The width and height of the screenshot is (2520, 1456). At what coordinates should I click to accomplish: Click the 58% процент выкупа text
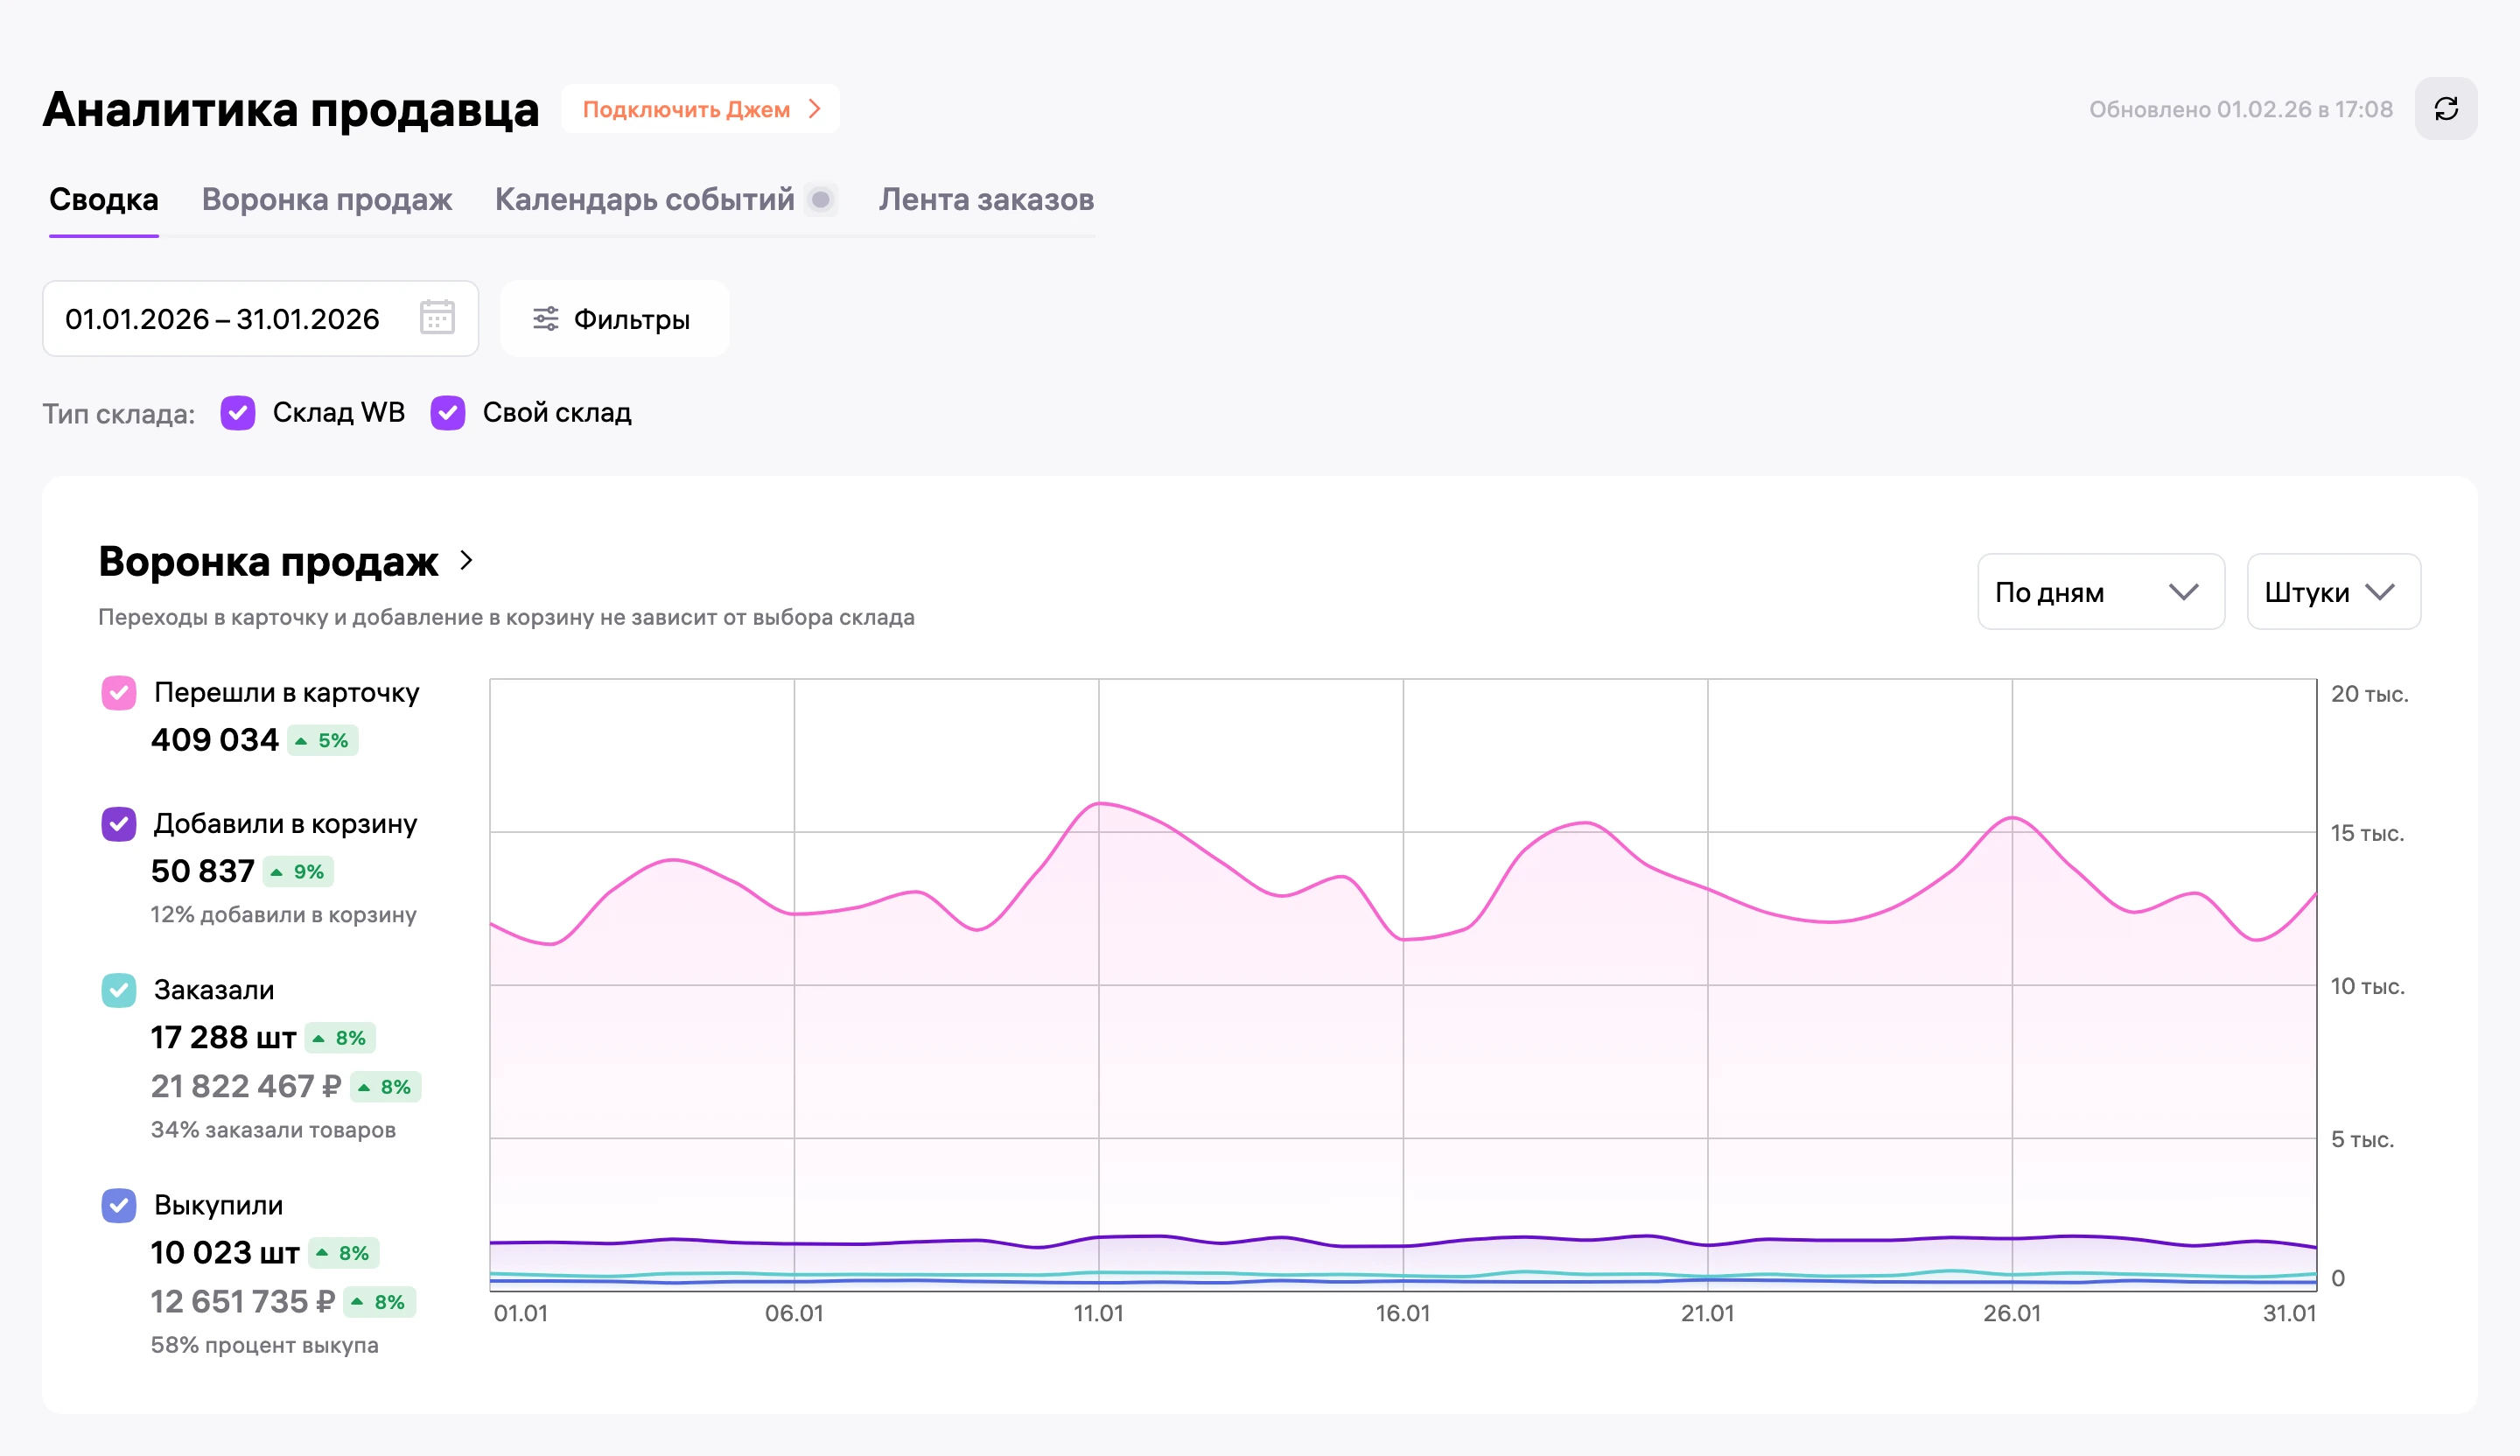[265, 1345]
